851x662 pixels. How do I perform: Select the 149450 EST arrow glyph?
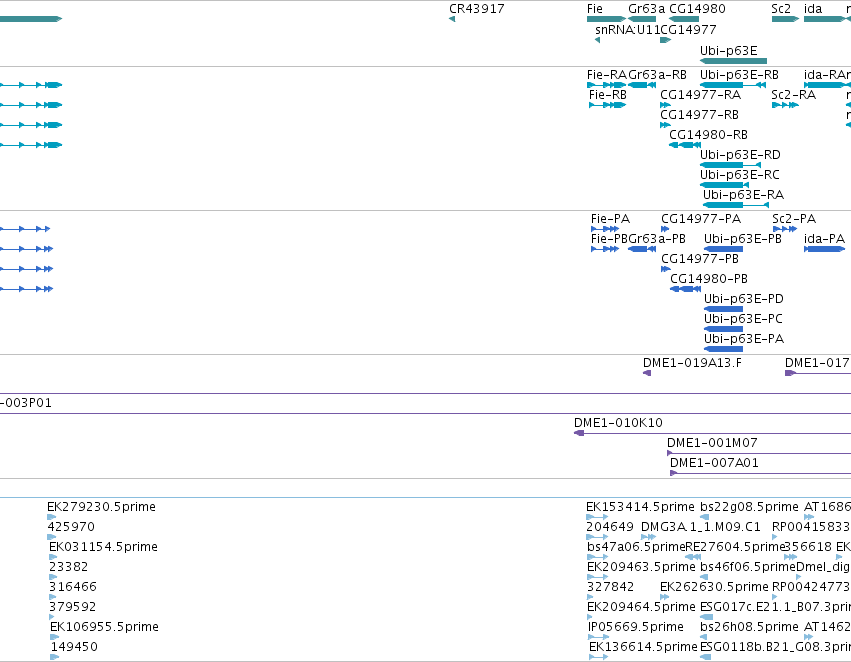point(54,657)
